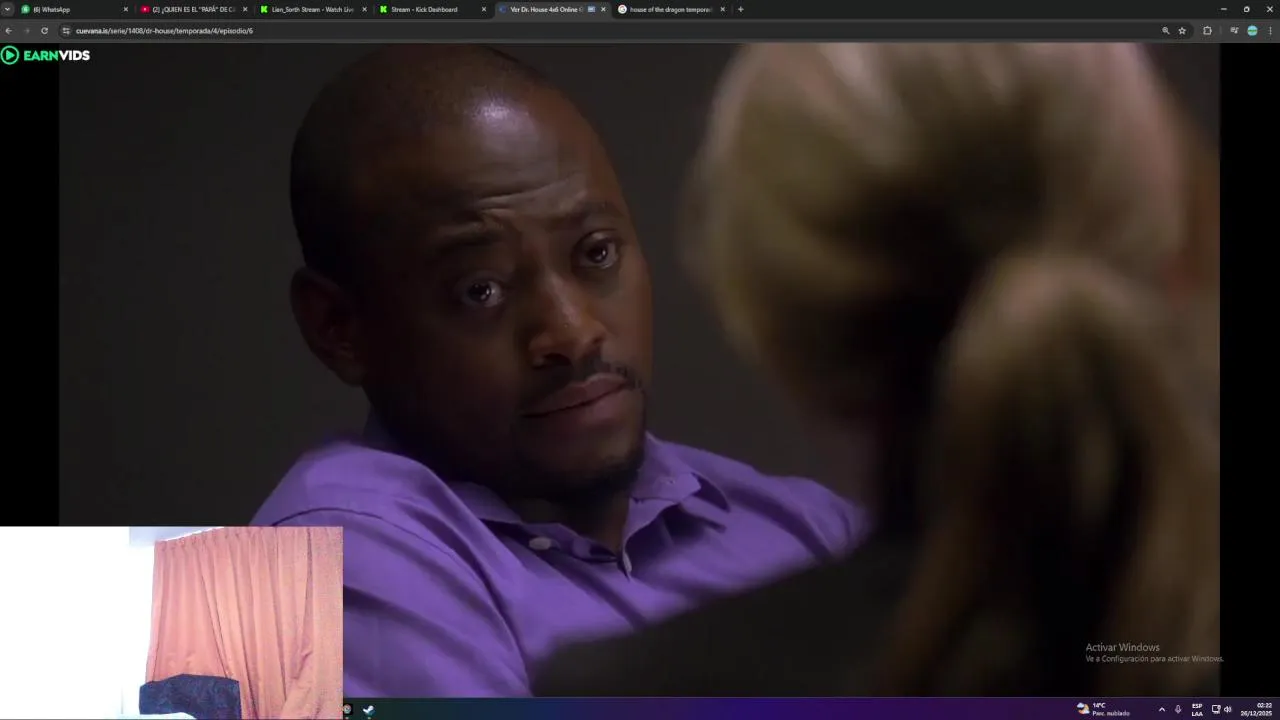Viewport: 1280px width, 720px height.
Task: Close the Lien_Sorth Stream tab
Action: pyautogui.click(x=364, y=9)
